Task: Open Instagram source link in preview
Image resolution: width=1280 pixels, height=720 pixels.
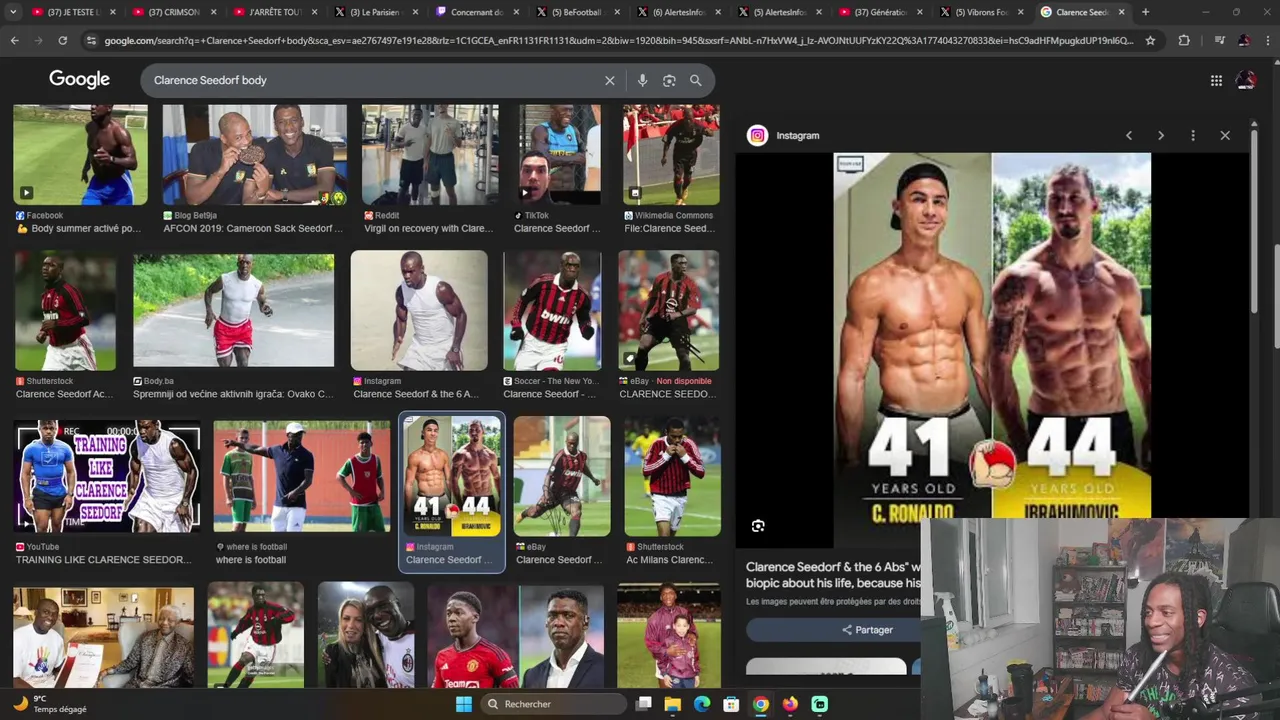Action: [798, 135]
